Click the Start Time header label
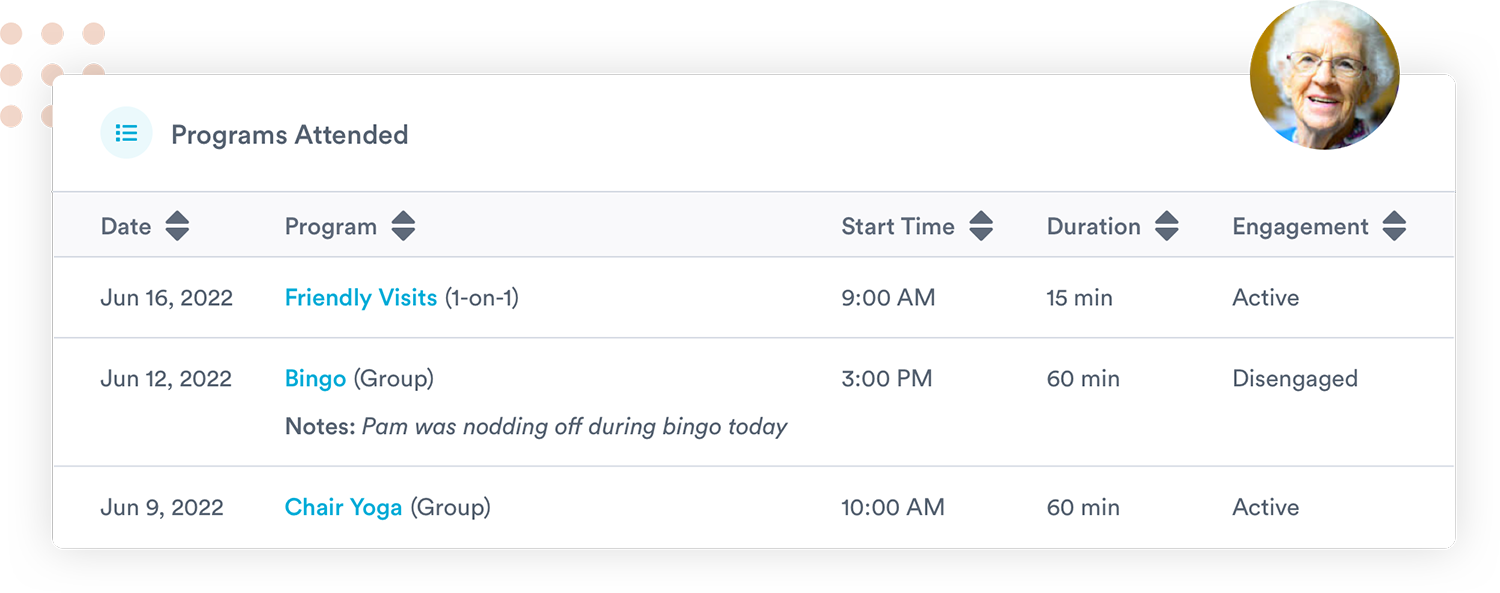The height and width of the screenshot is (593, 1500). pyautogui.click(x=897, y=227)
